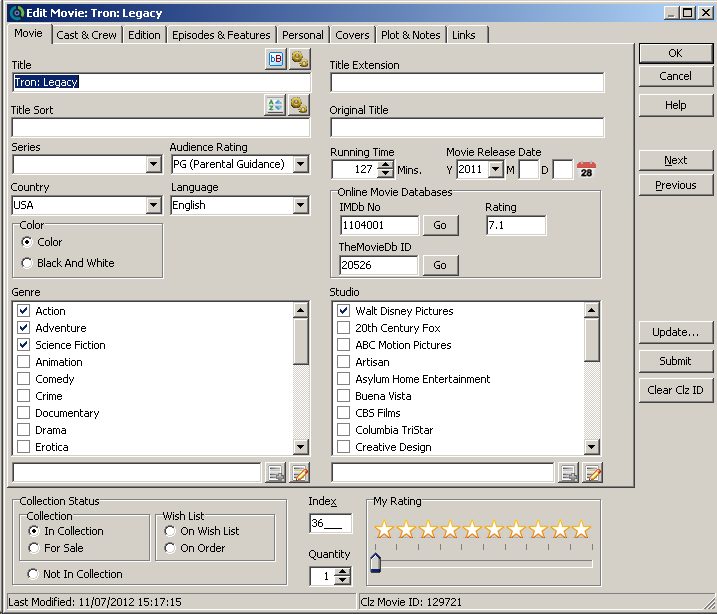Screen dimensions: 717x614
Task: Select the Black And White radio option
Action: click(x=27, y=263)
